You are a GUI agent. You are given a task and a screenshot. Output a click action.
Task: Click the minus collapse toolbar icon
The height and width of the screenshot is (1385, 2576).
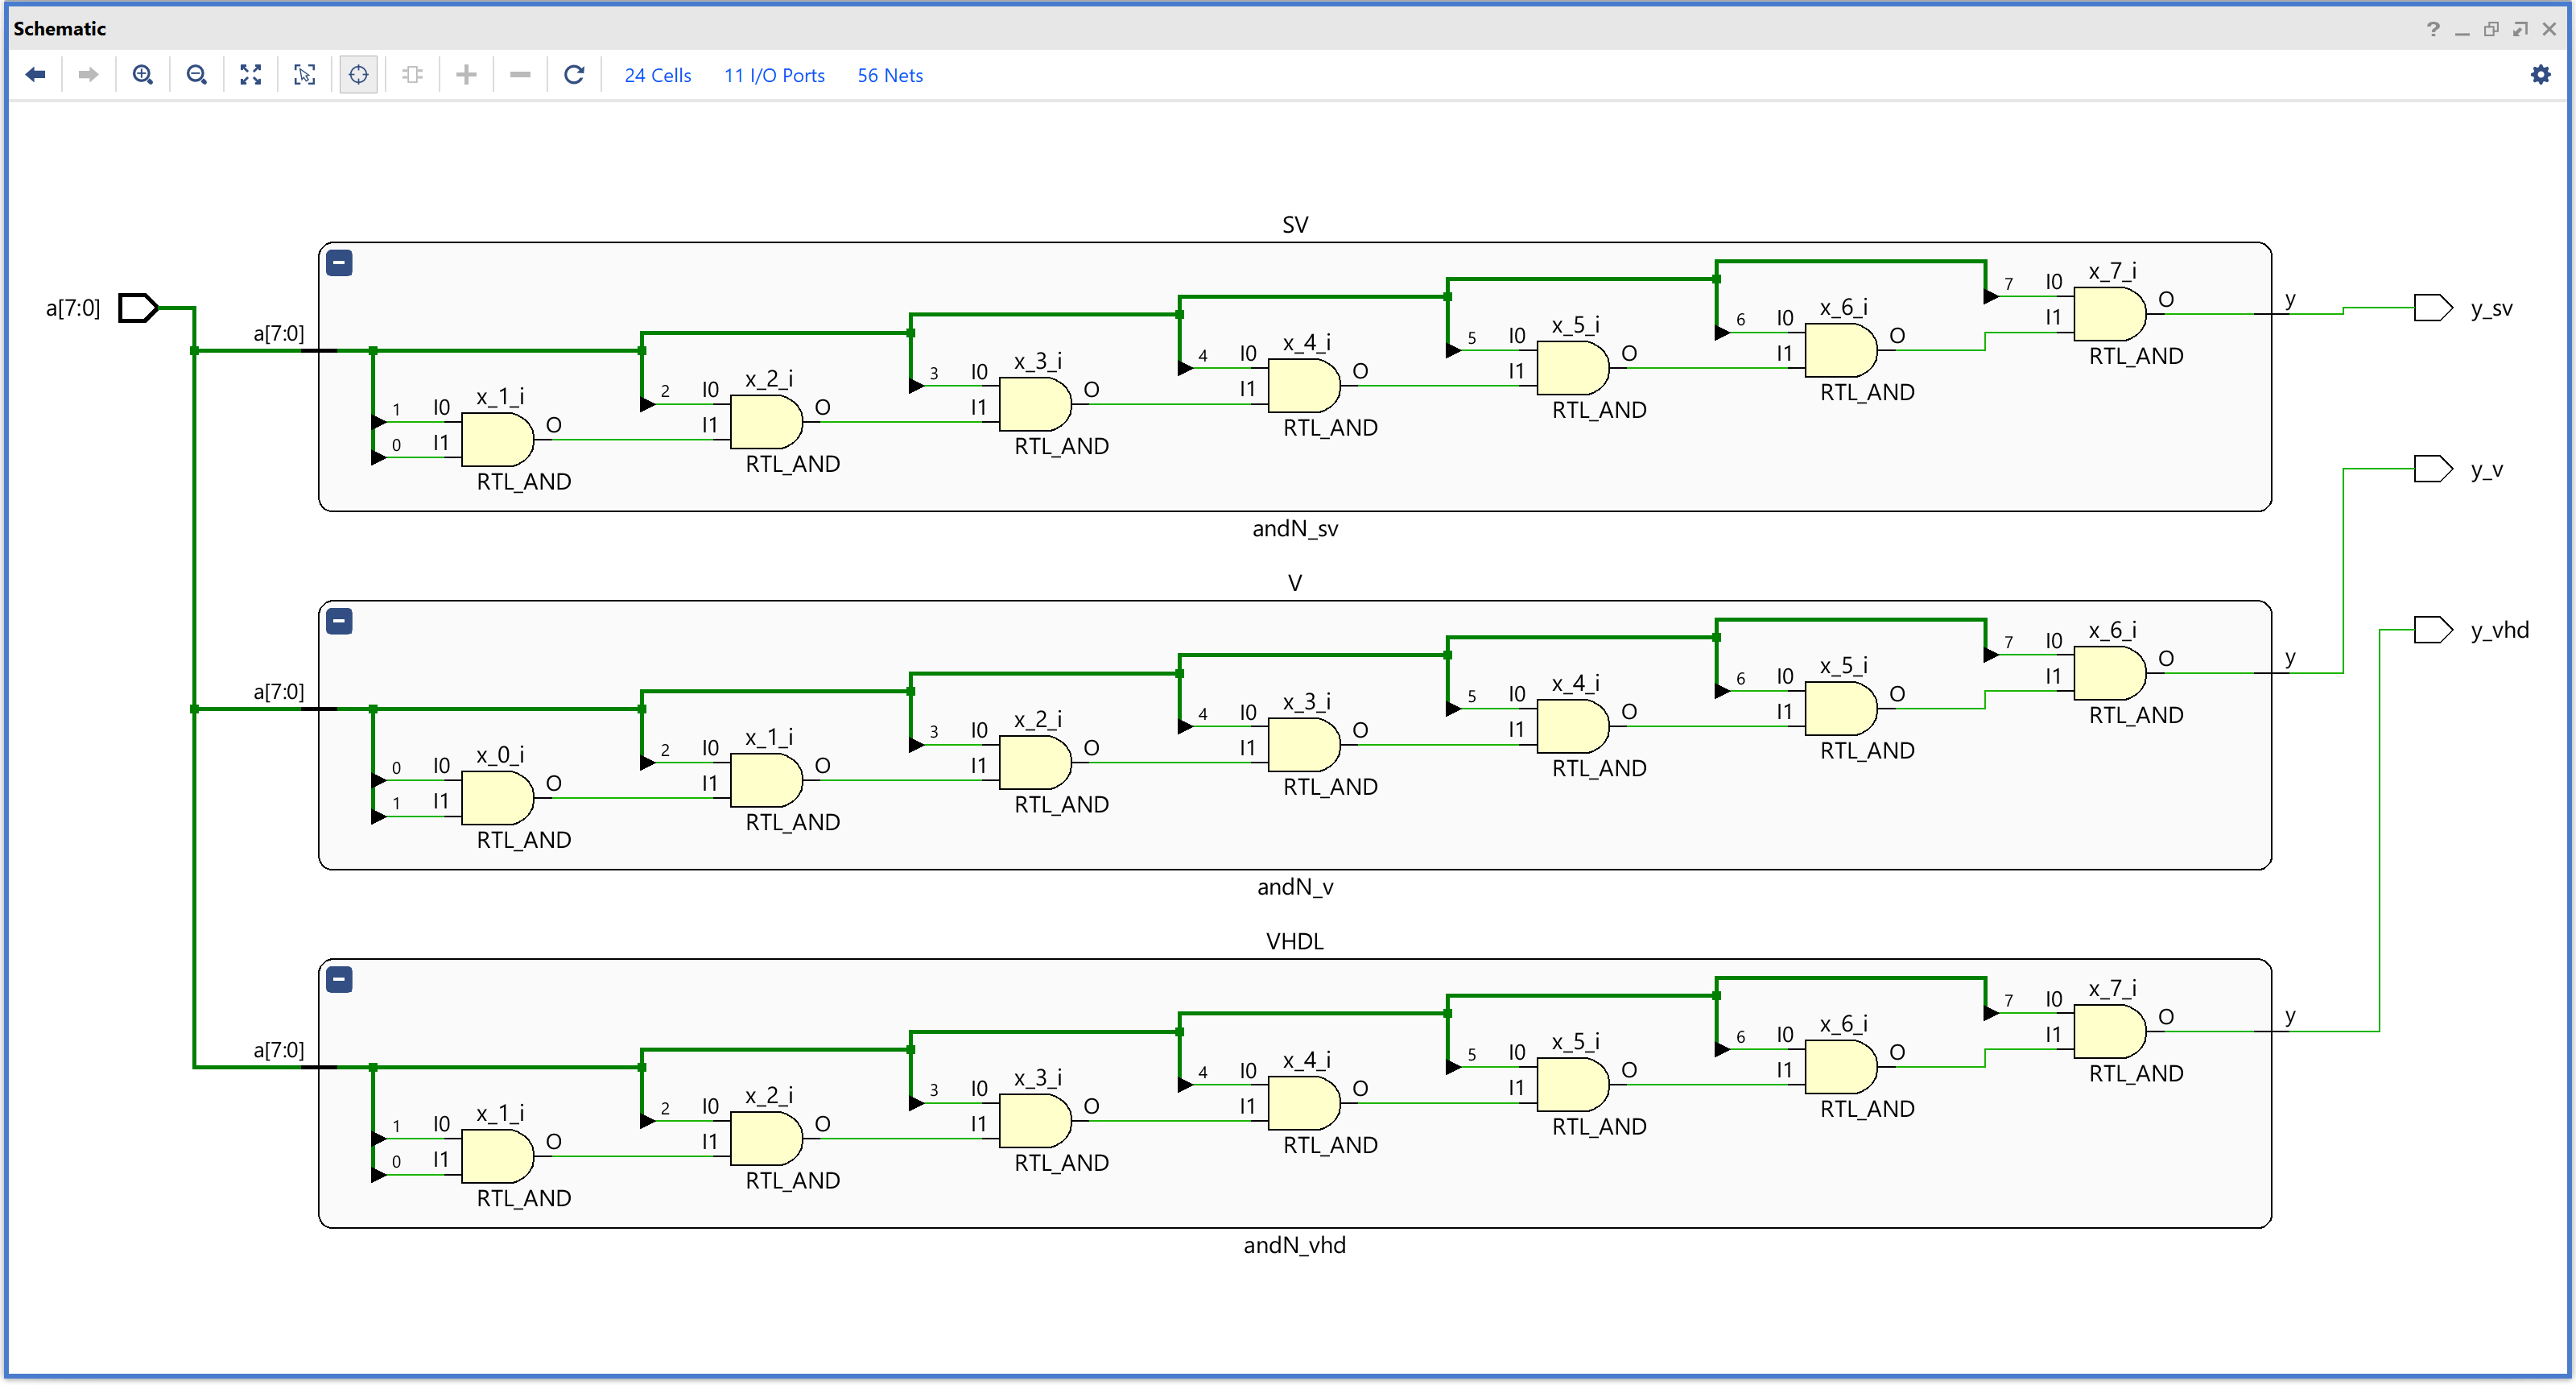pyautogui.click(x=520, y=75)
